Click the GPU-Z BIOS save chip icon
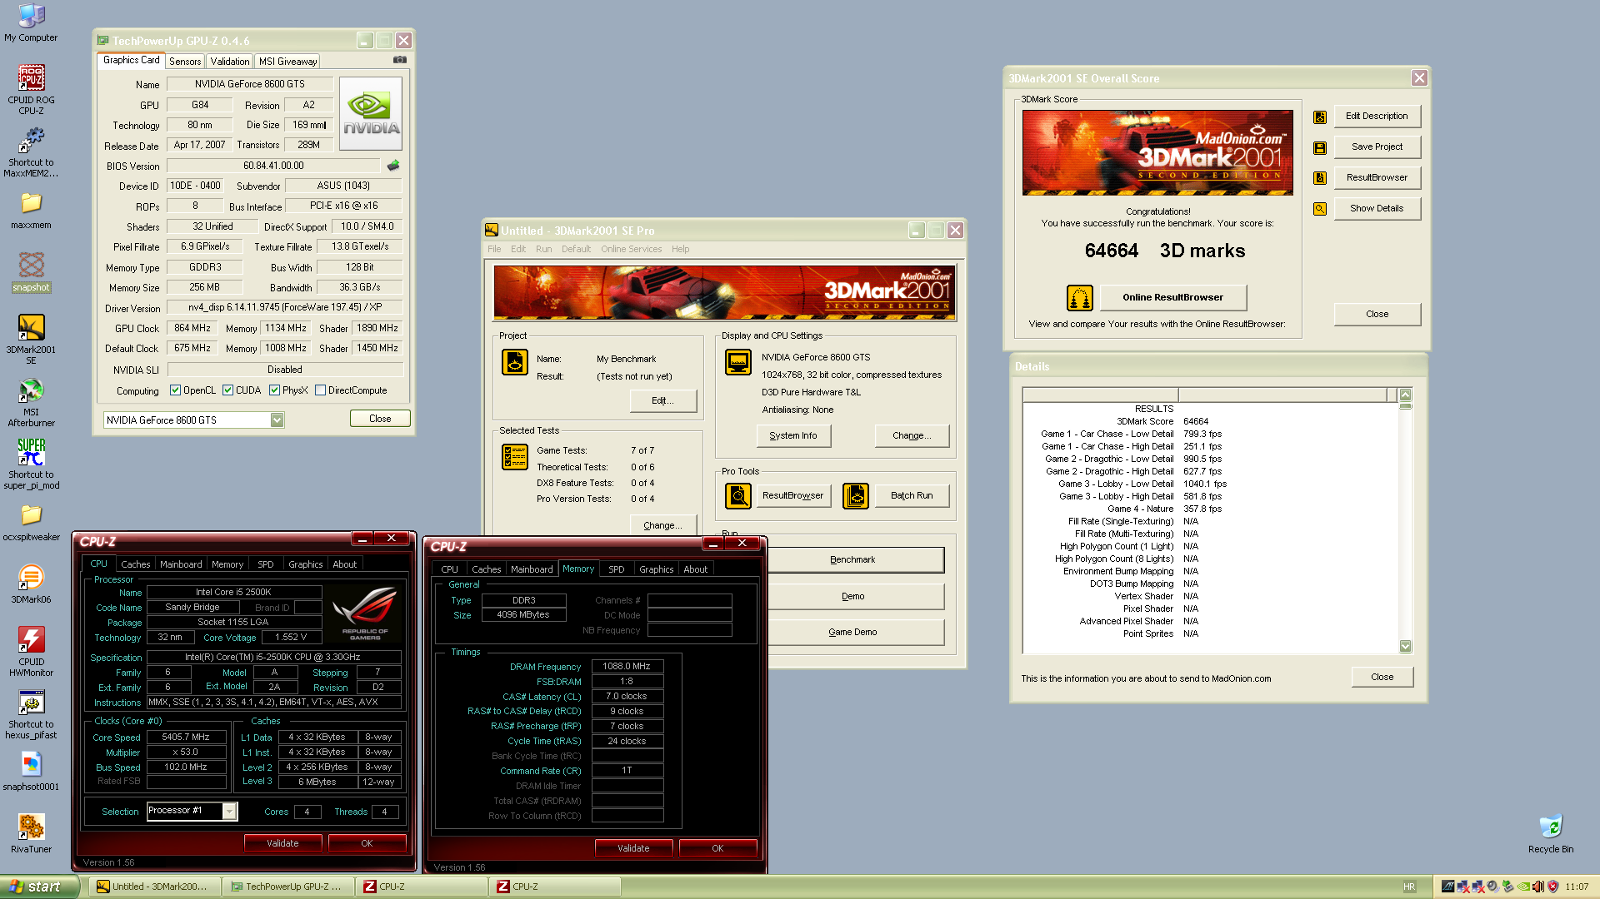The width and height of the screenshot is (1600, 899). tap(393, 166)
